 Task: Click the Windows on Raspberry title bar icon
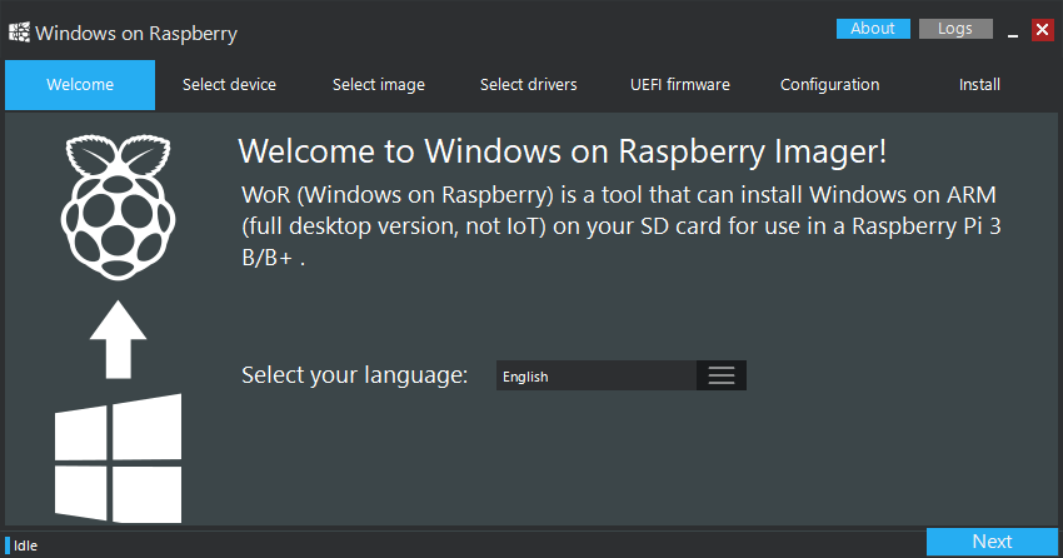[x=19, y=32]
